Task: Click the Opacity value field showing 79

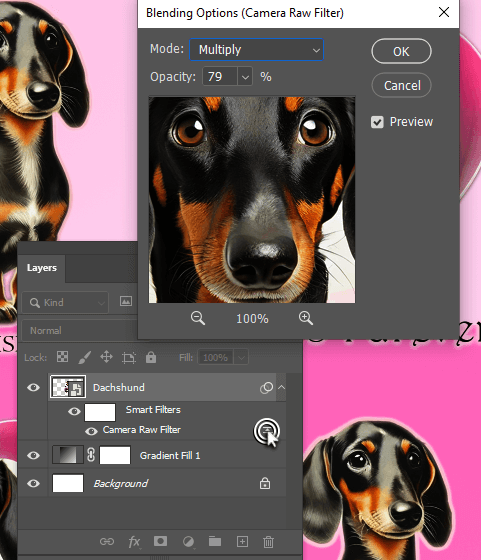Action: 220,76
